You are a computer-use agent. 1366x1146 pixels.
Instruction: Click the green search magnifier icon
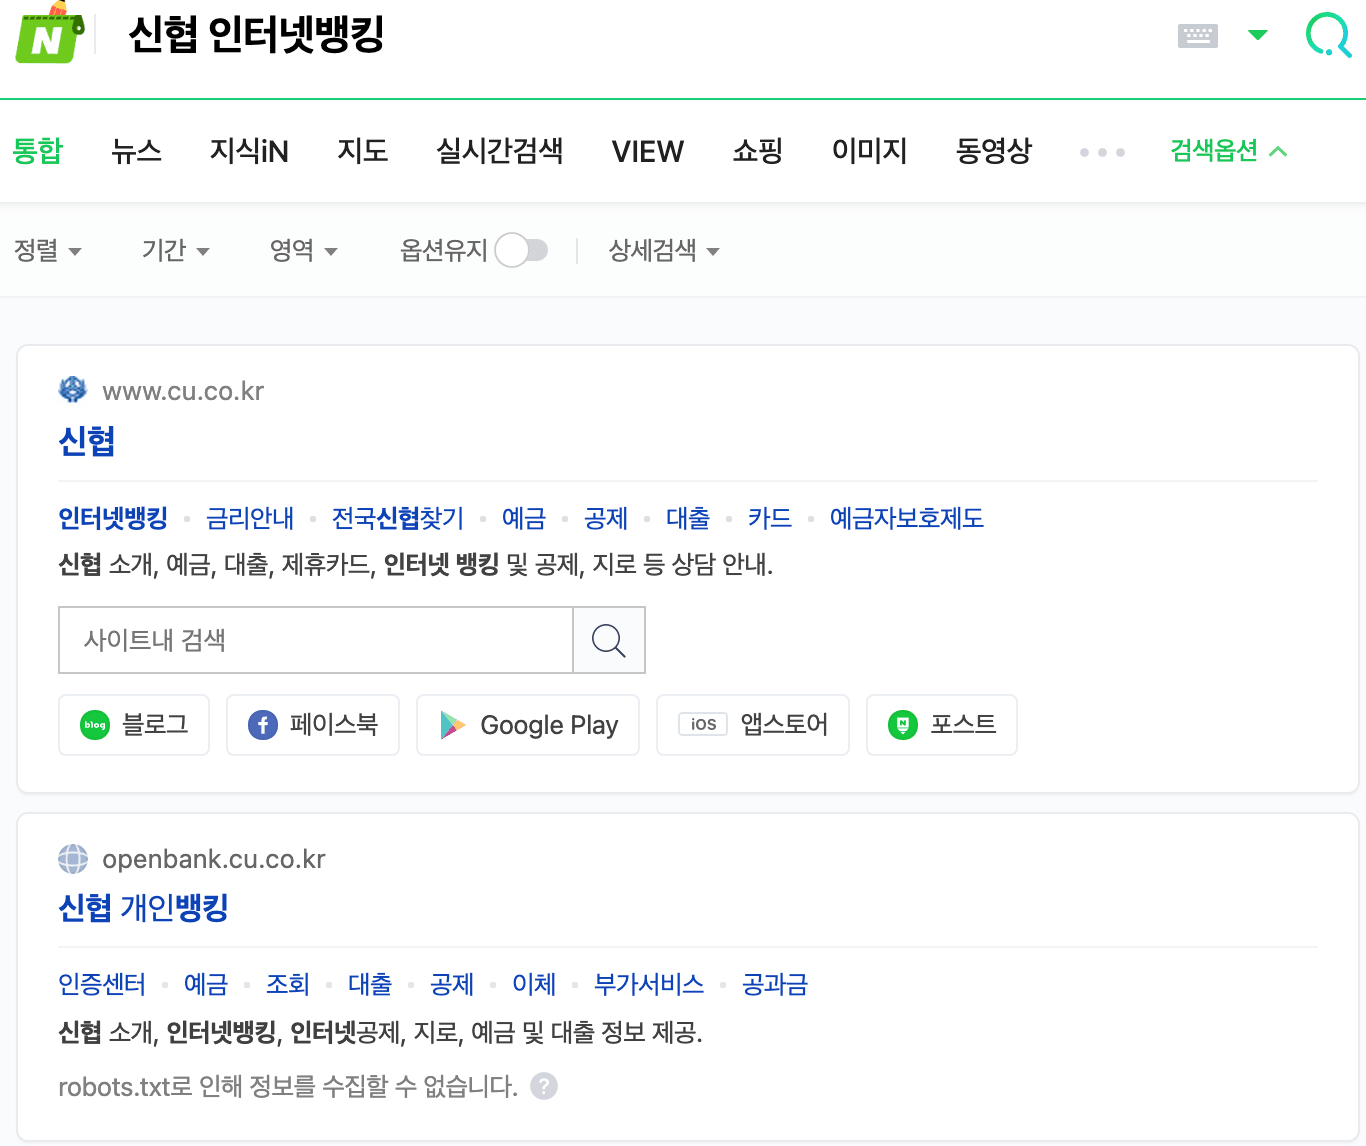(x=1329, y=35)
